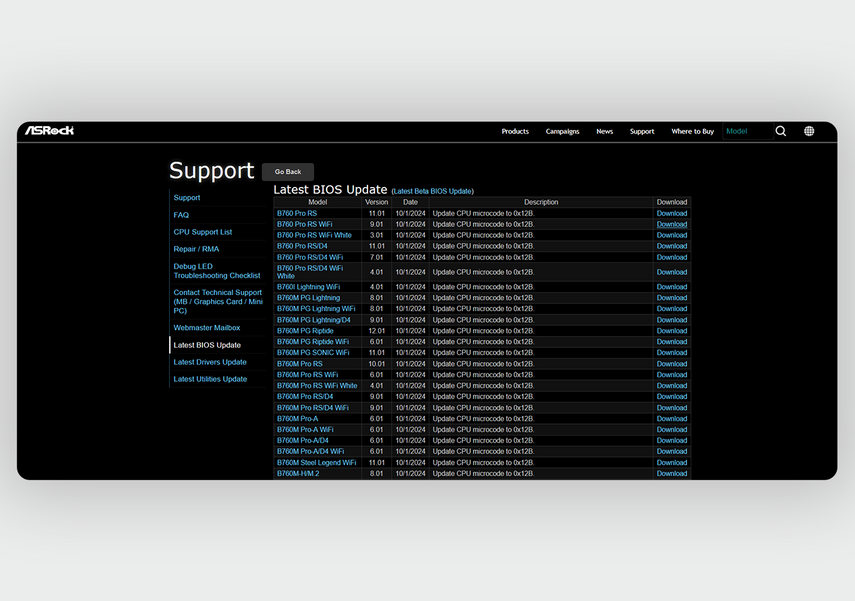The width and height of the screenshot is (855, 601).
Task: Open B760M Pro RS WiFi White model
Action: pyautogui.click(x=317, y=386)
